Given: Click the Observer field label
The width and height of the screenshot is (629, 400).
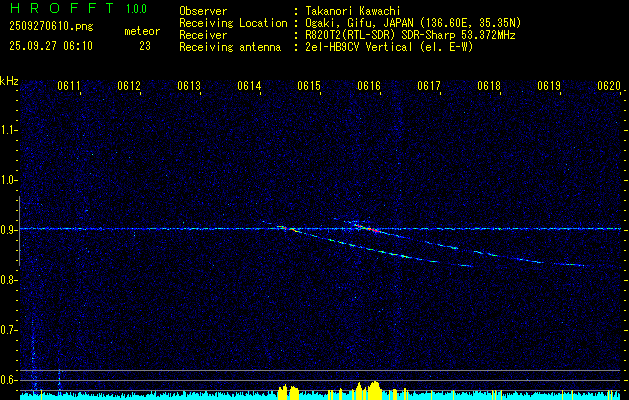Looking at the screenshot, I should pos(203,11).
